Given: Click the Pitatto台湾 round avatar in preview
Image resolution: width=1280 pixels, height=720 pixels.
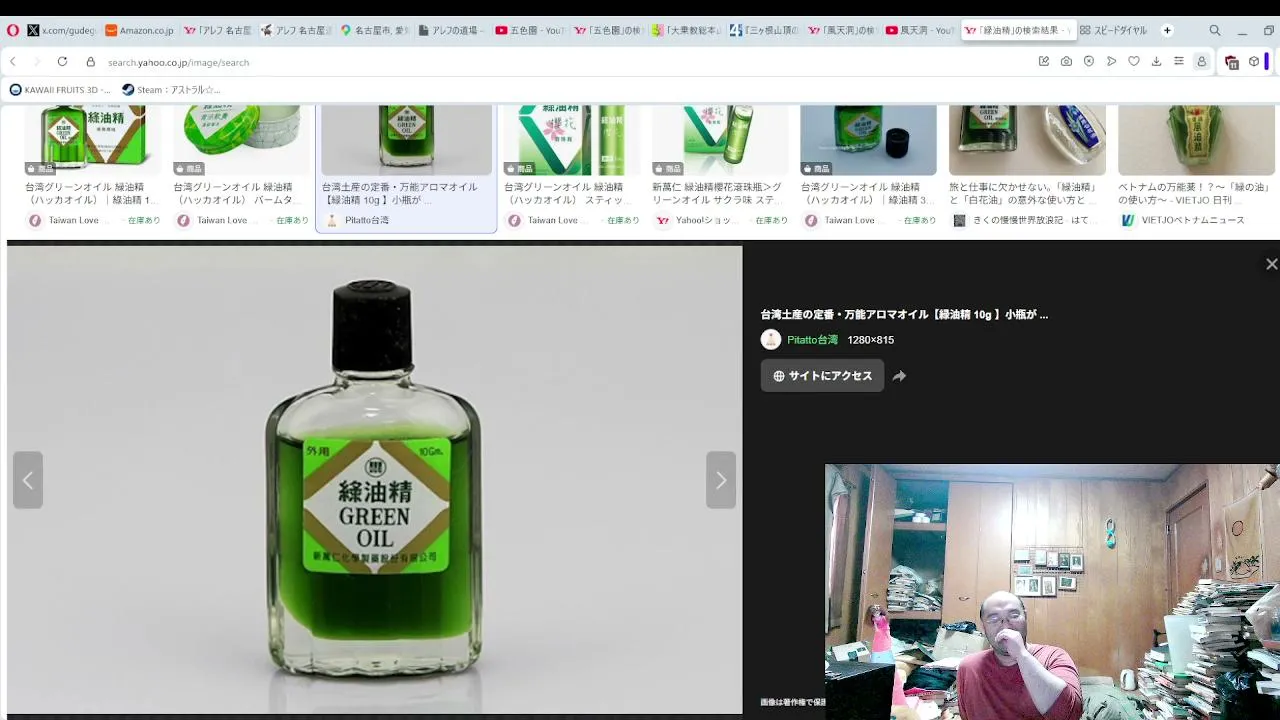Looking at the screenshot, I should pyautogui.click(x=771, y=340).
